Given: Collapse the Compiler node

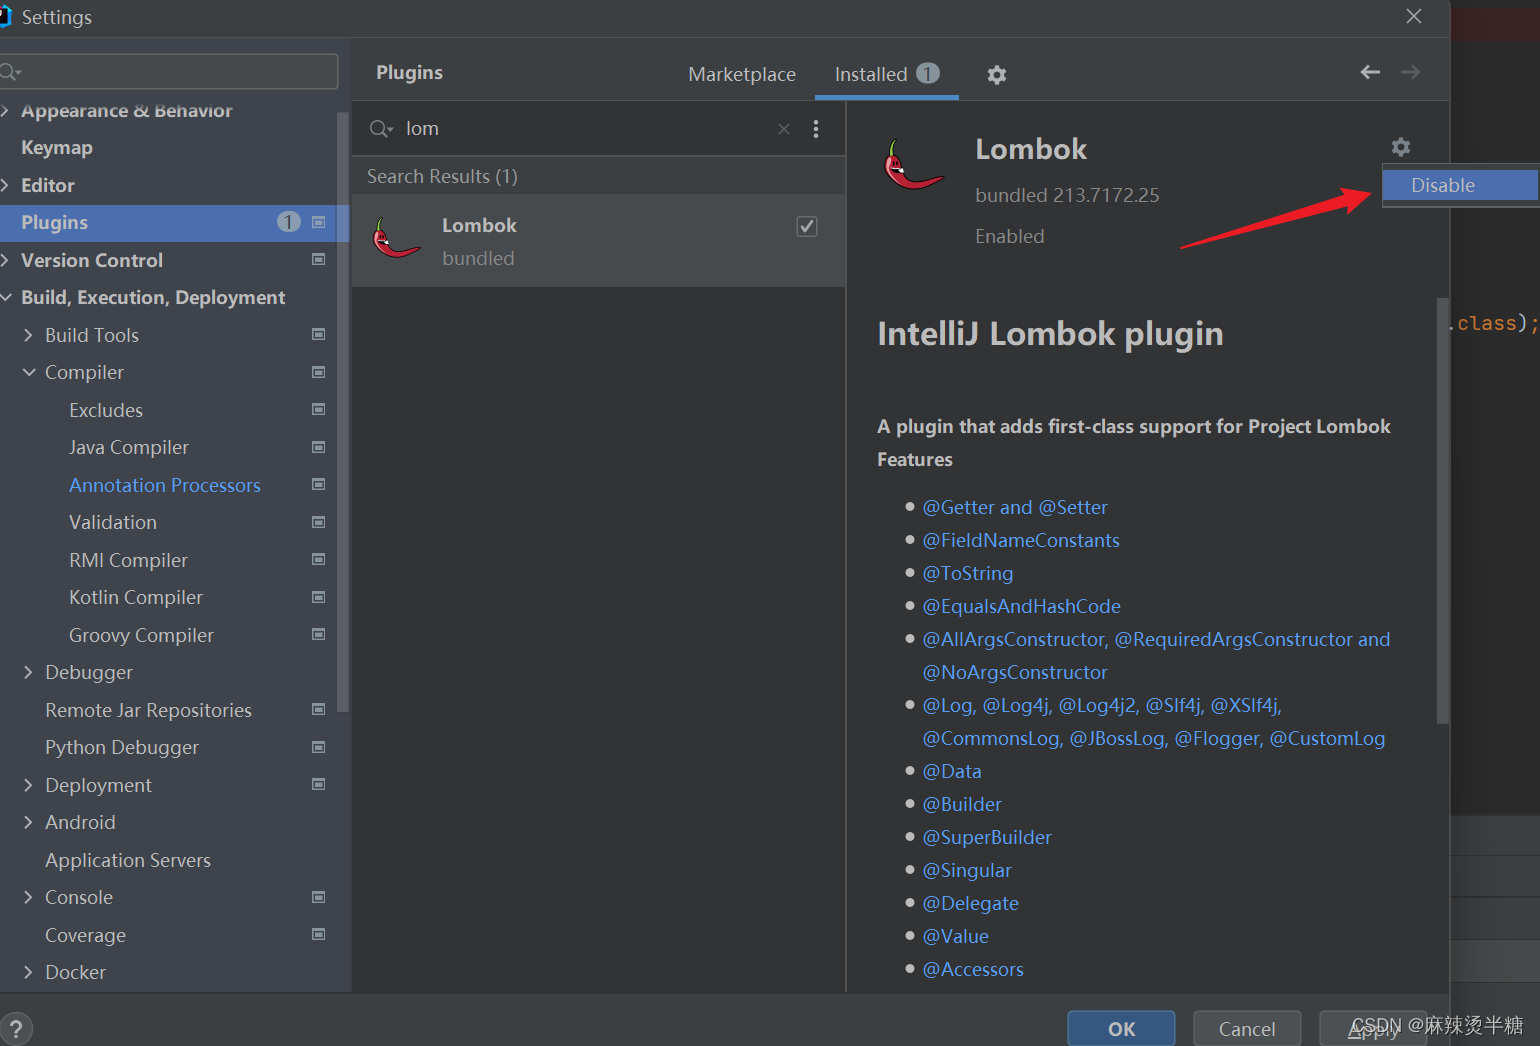Looking at the screenshot, I should tap(28, 372).
